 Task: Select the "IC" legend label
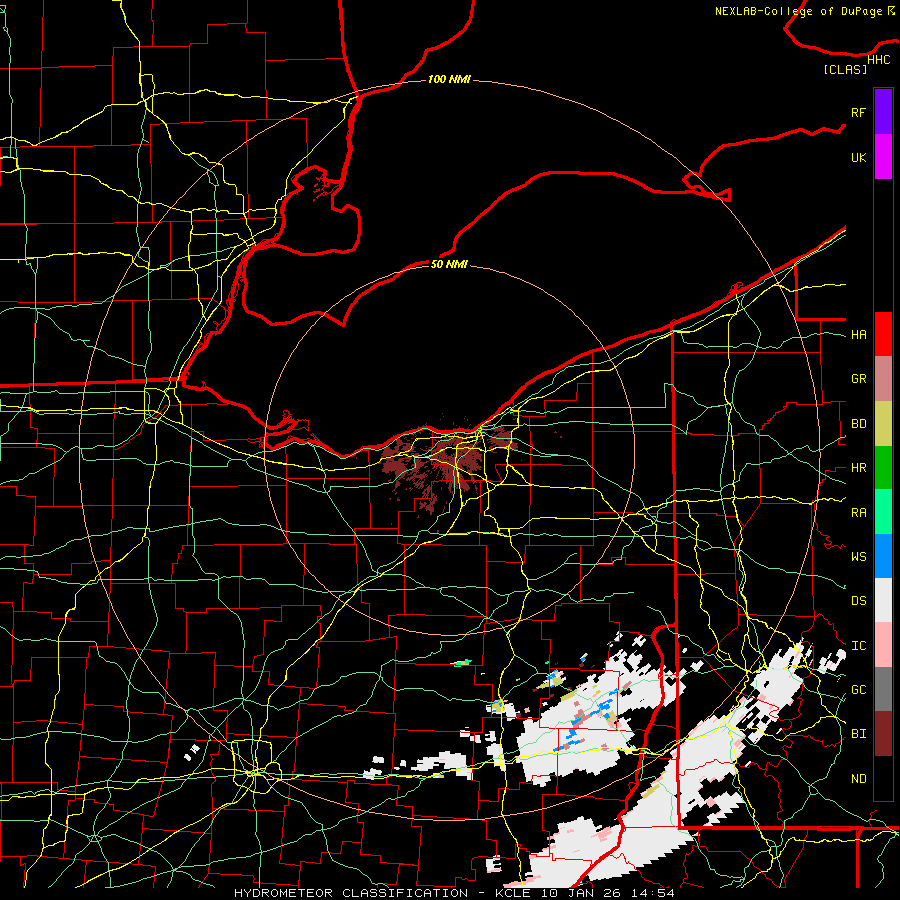pyautogui.click(x=858, y=646)
